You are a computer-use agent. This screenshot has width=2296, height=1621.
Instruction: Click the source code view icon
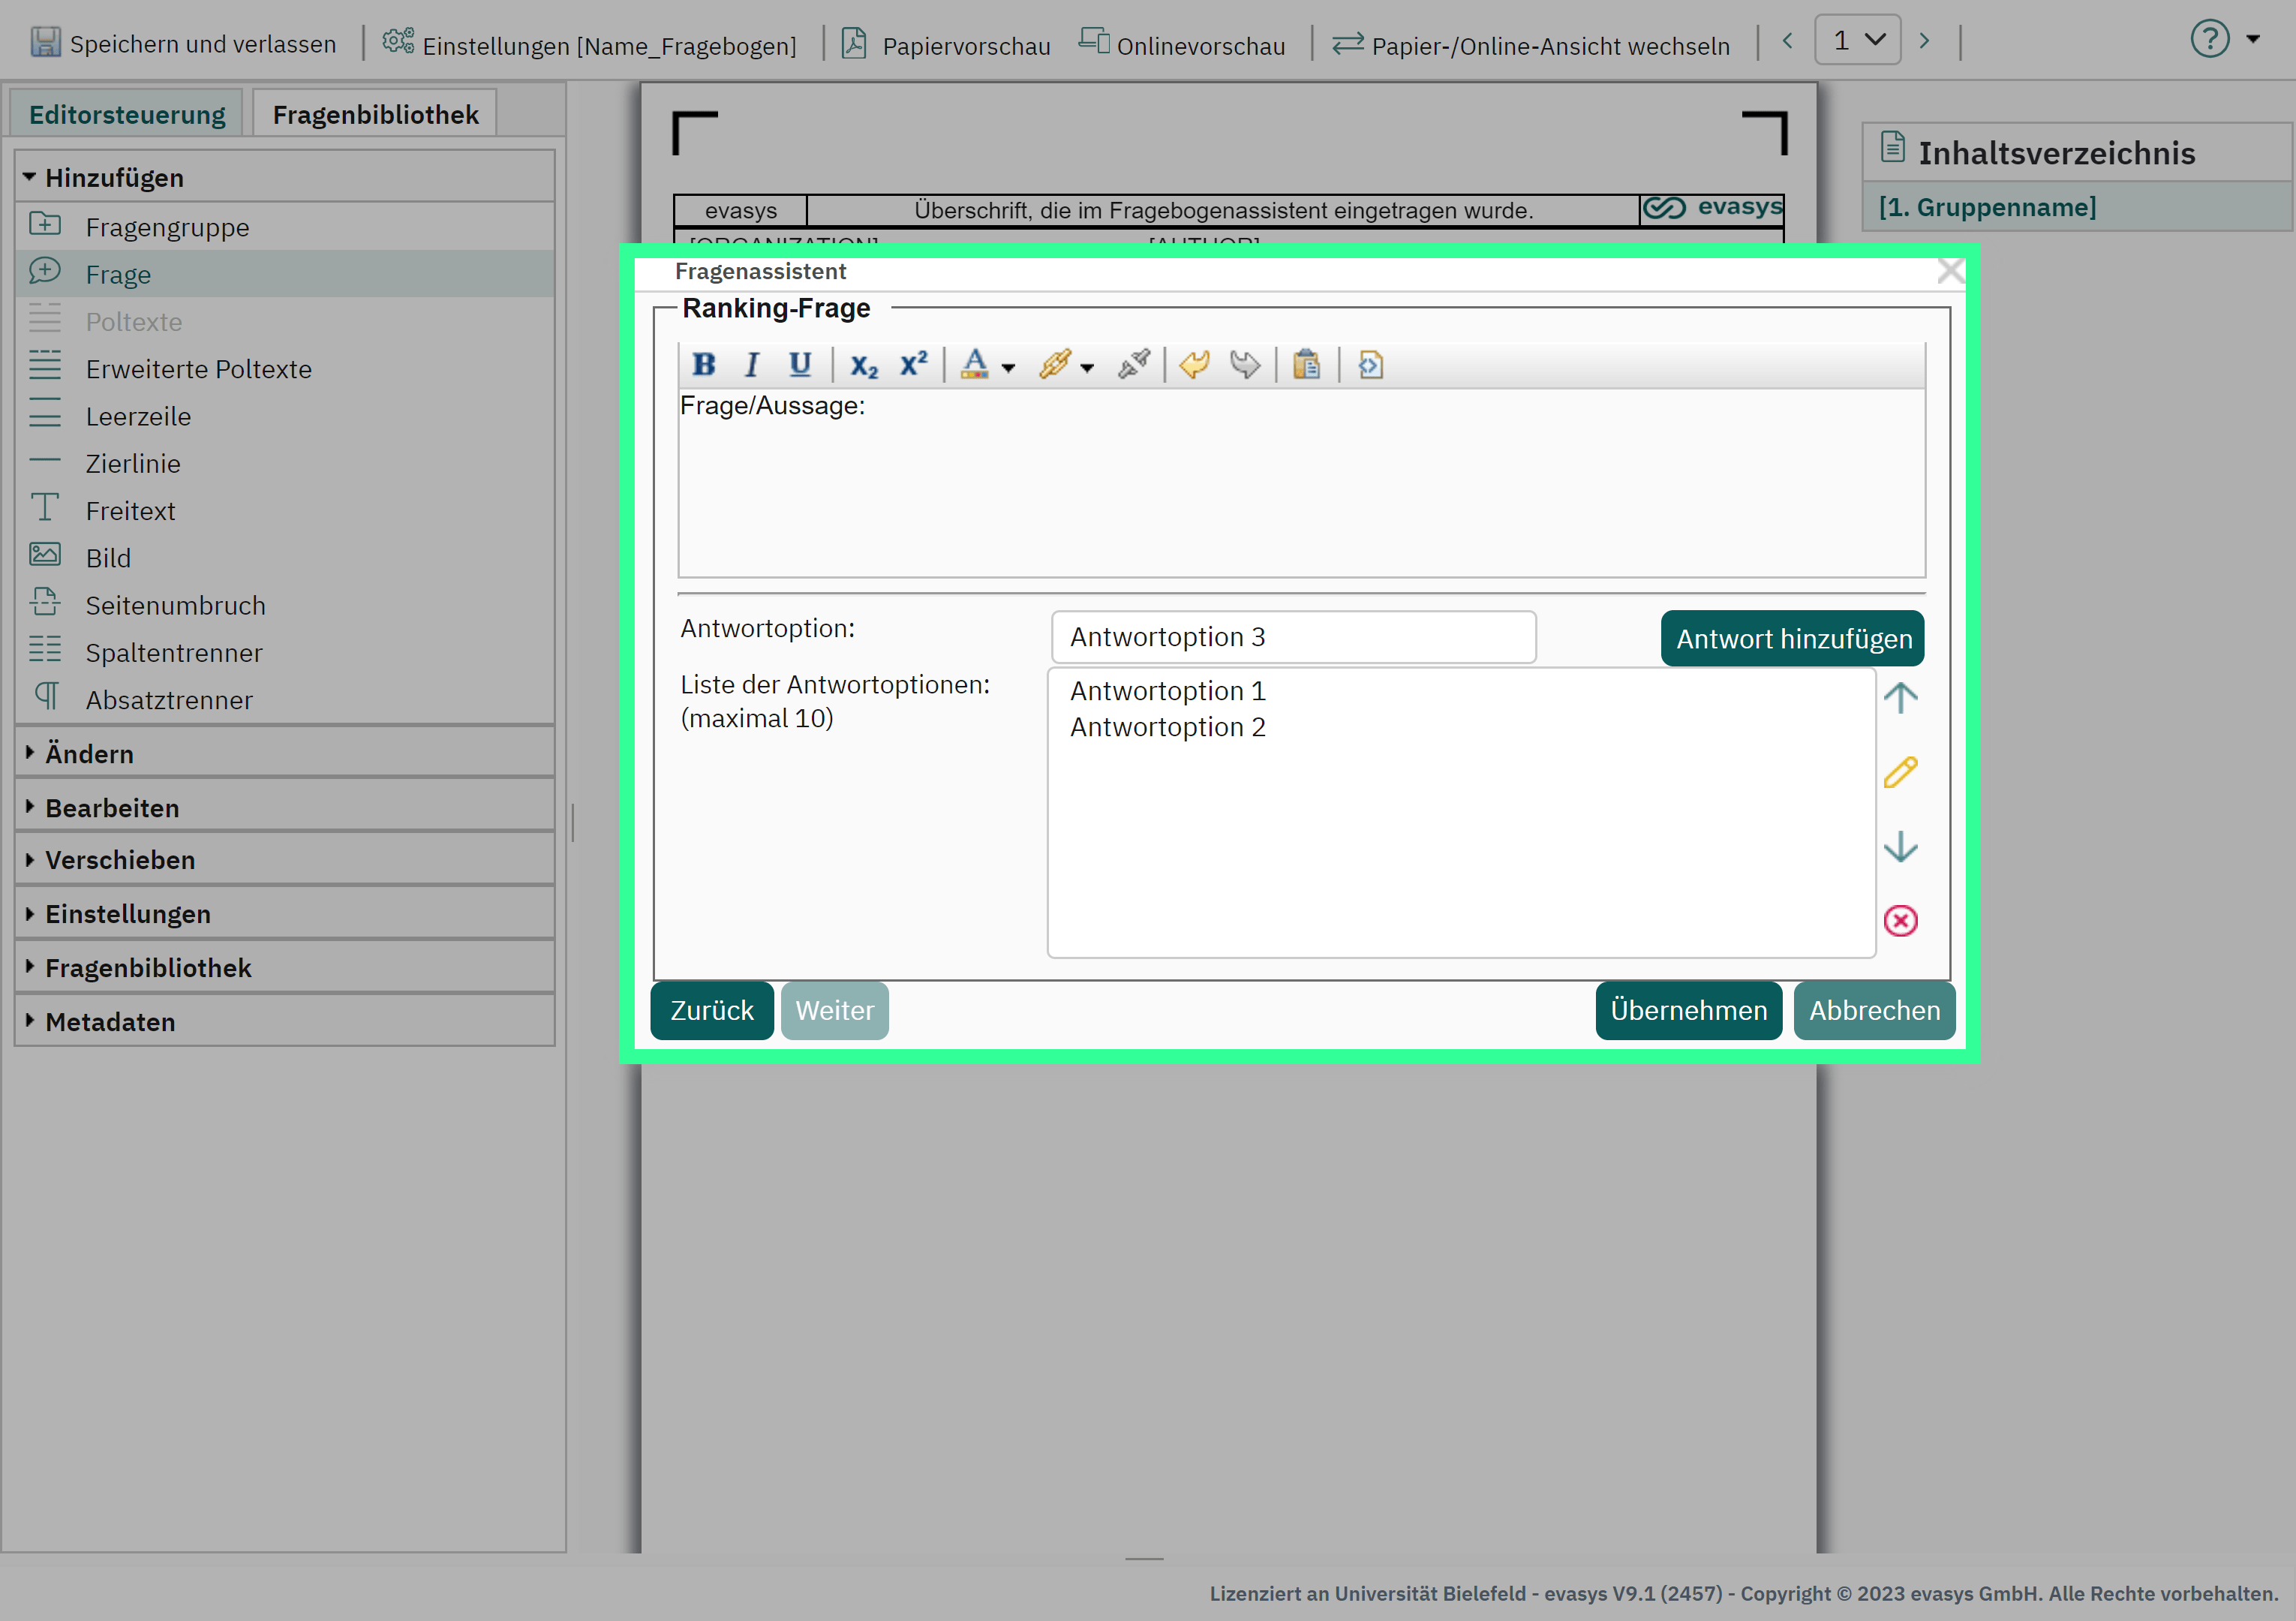pyautogui.click(x=1370, y=365)
